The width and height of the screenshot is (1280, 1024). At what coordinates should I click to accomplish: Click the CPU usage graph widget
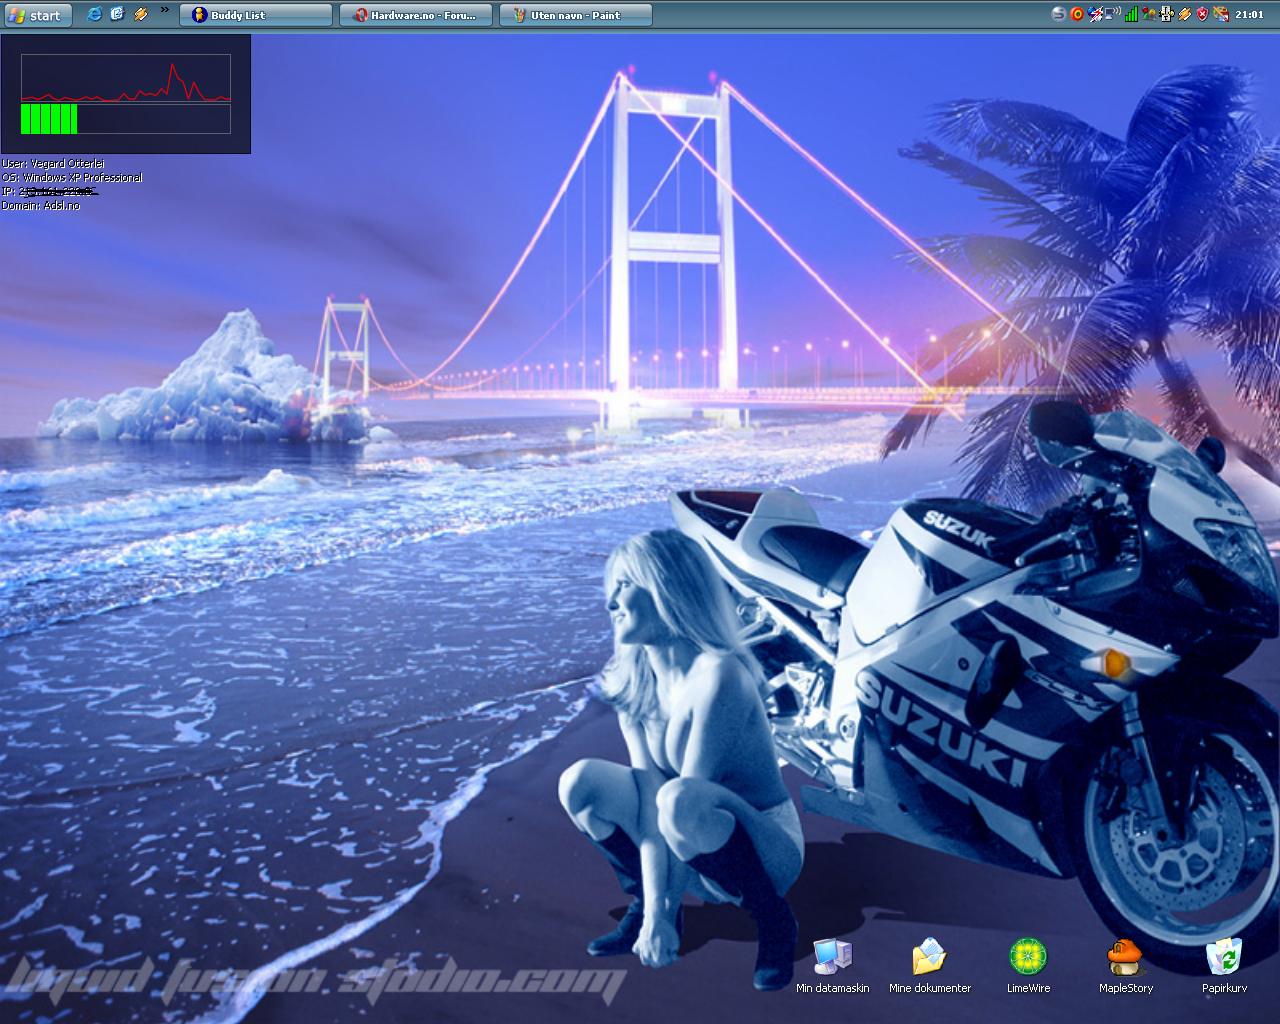(x=126, y=78)
